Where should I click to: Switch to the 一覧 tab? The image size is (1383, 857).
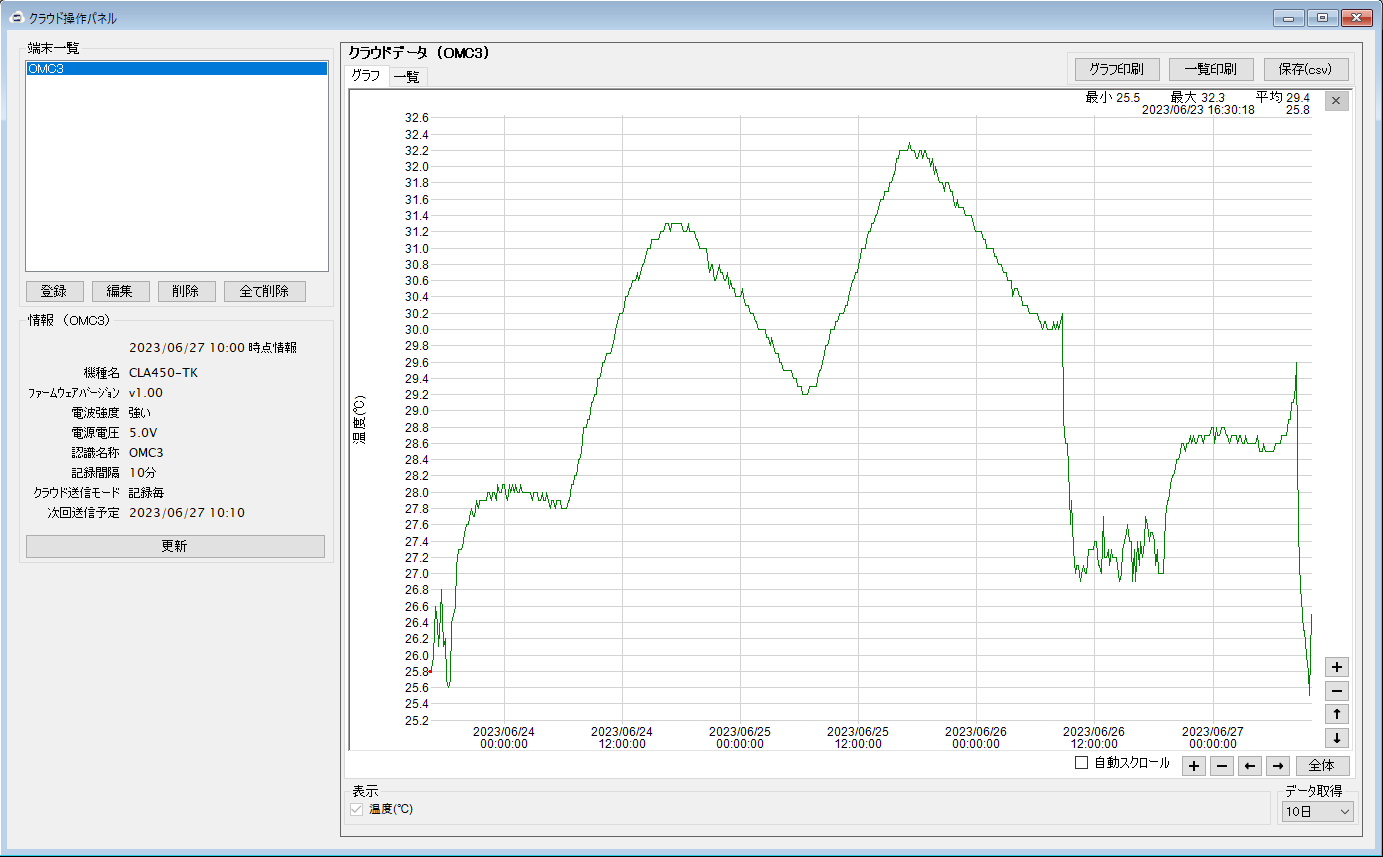[x=407, y=77]
